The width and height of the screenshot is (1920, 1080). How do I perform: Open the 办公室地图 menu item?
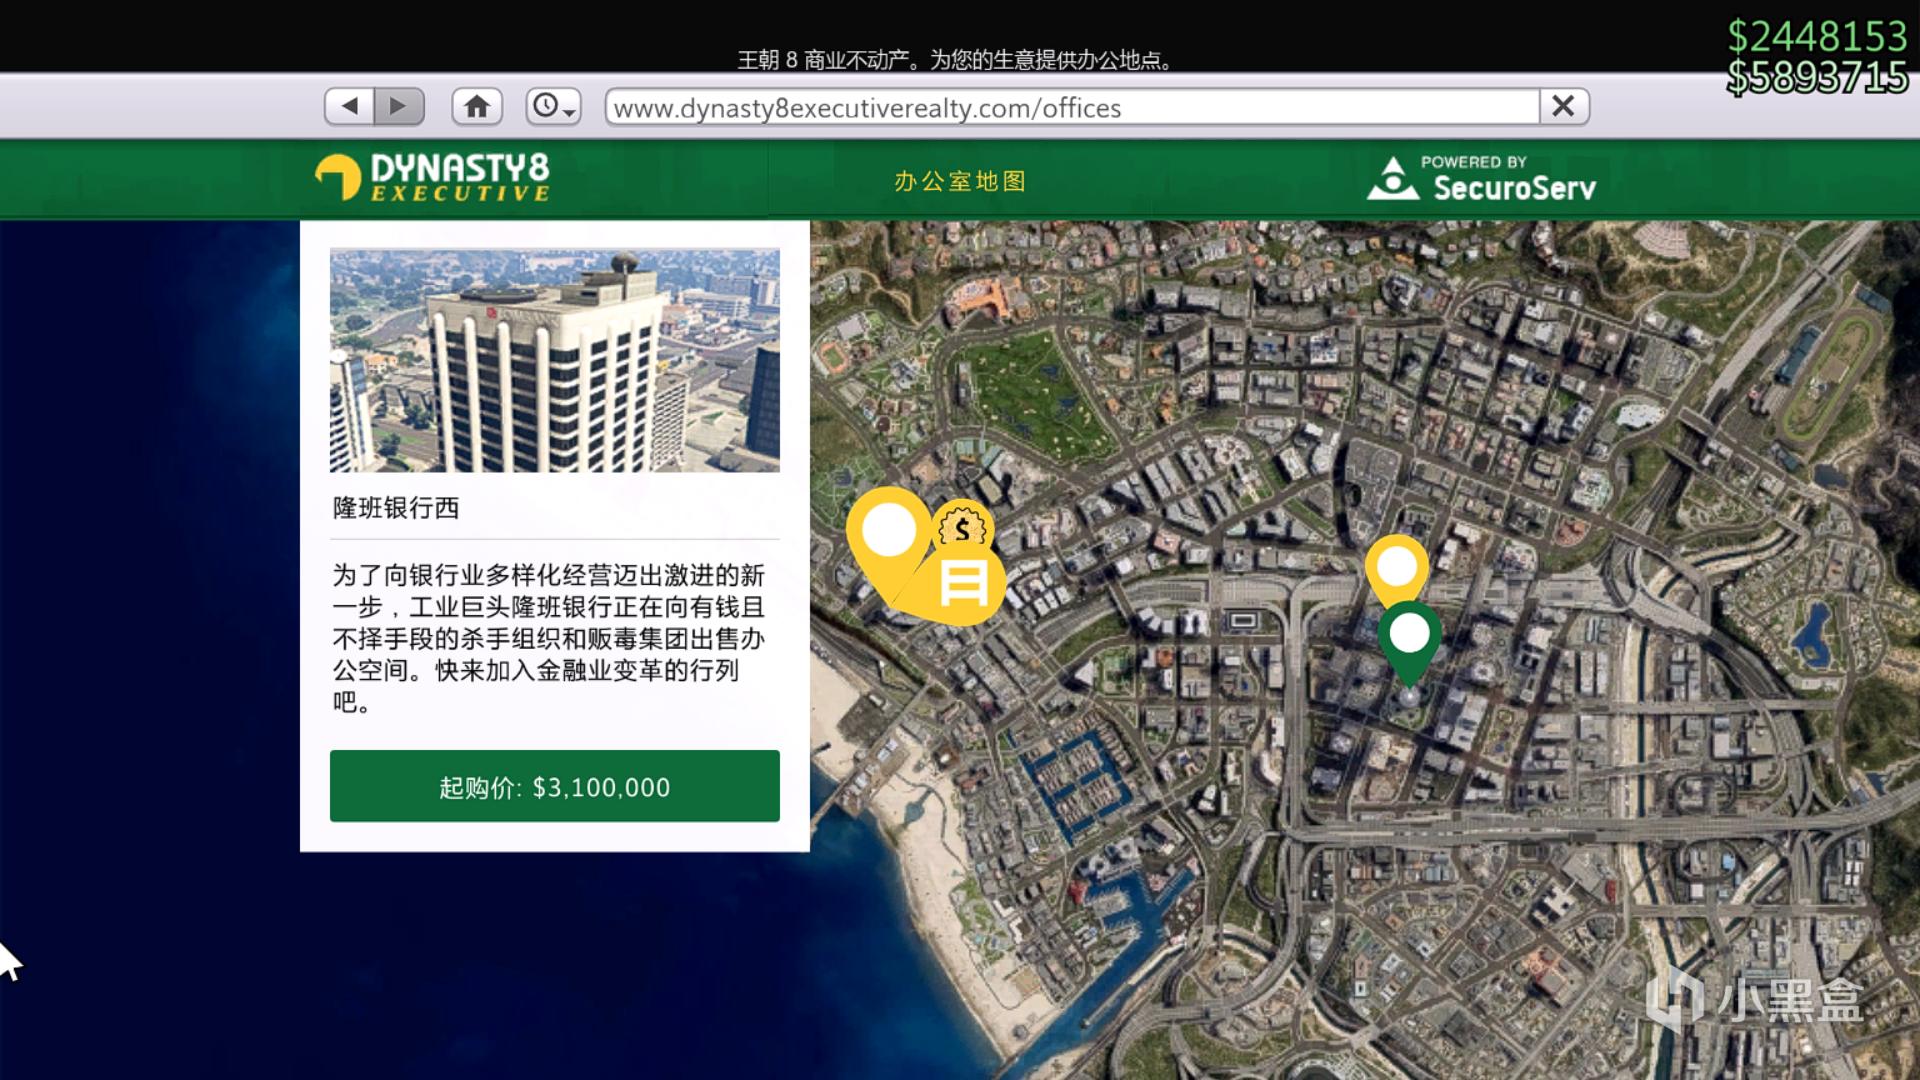(x=960, y=181)
